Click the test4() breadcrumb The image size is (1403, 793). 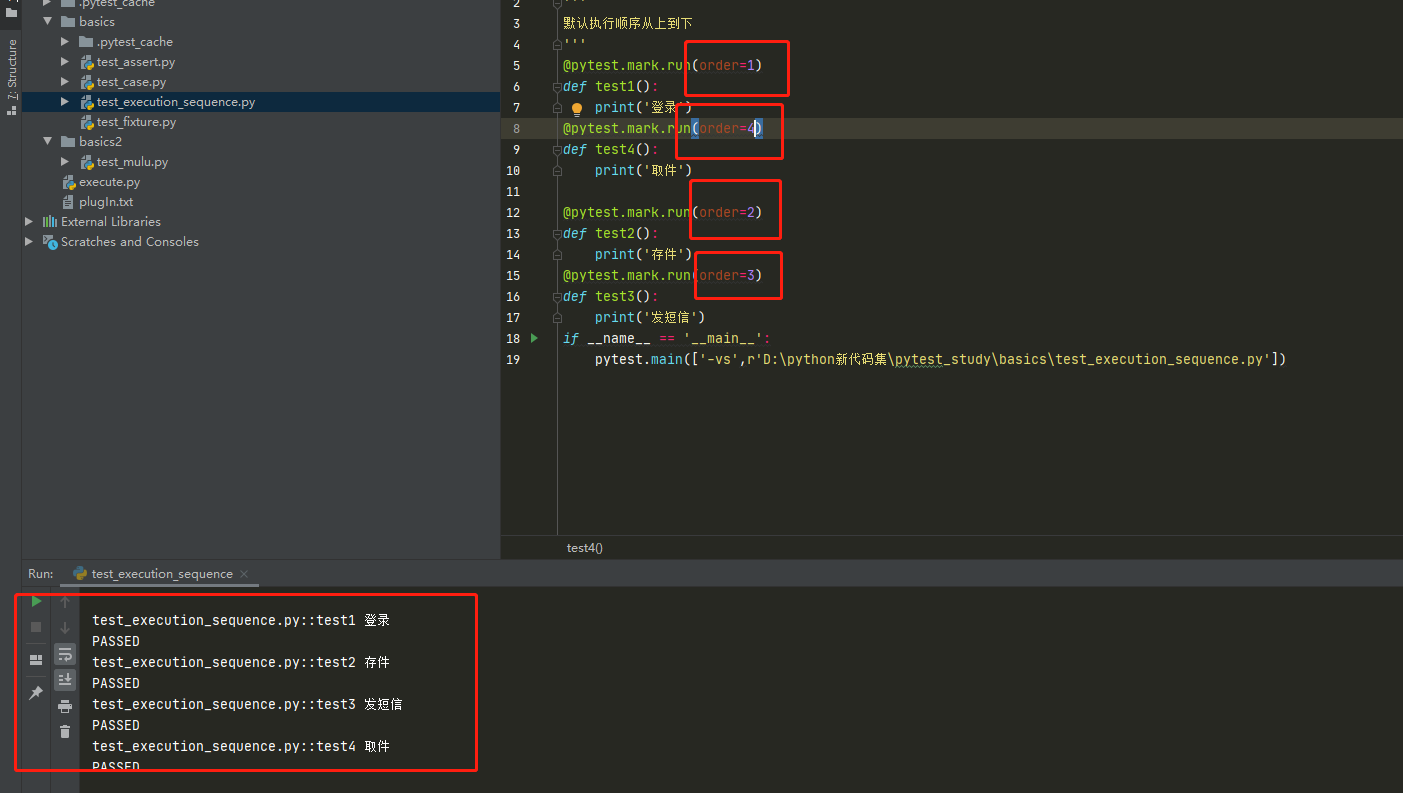[585, 548]
